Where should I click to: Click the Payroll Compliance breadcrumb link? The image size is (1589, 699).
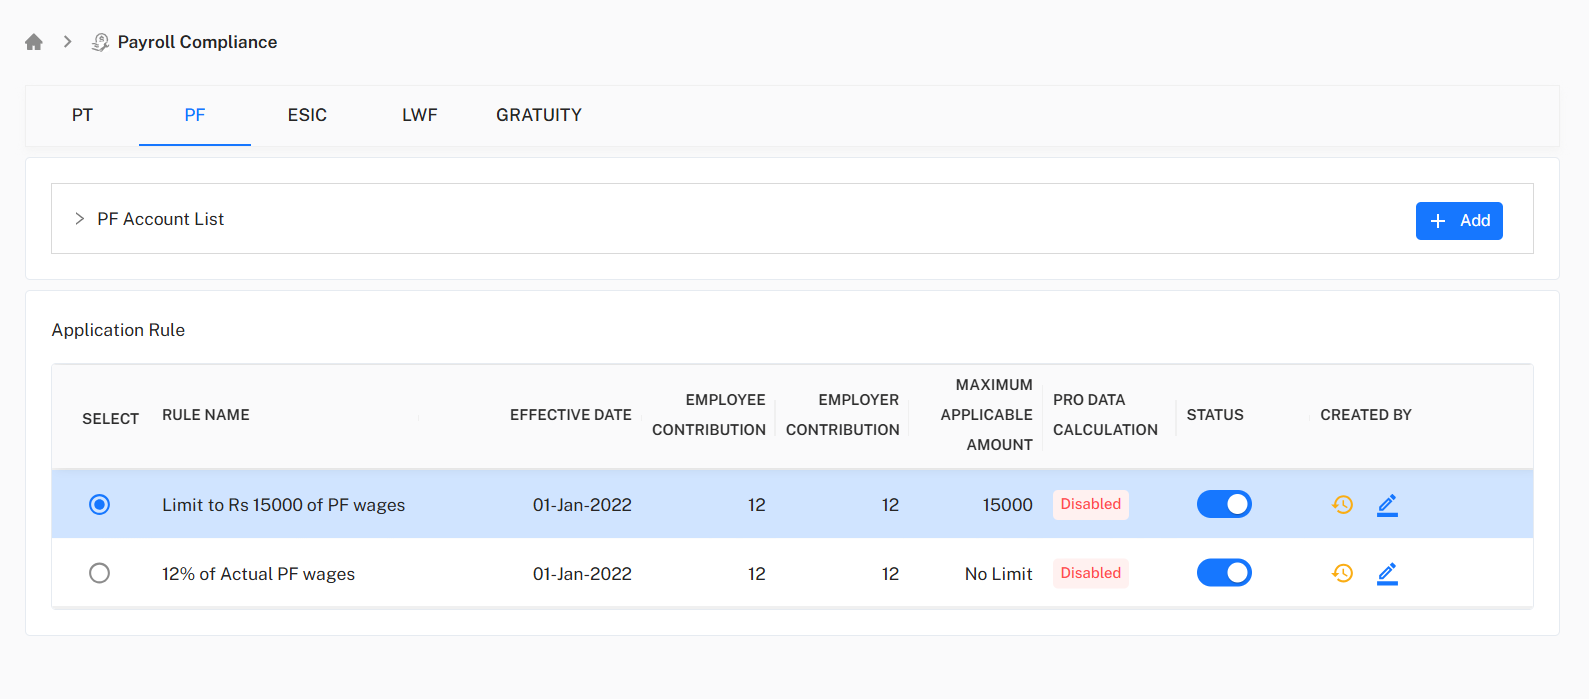[197, 42]
